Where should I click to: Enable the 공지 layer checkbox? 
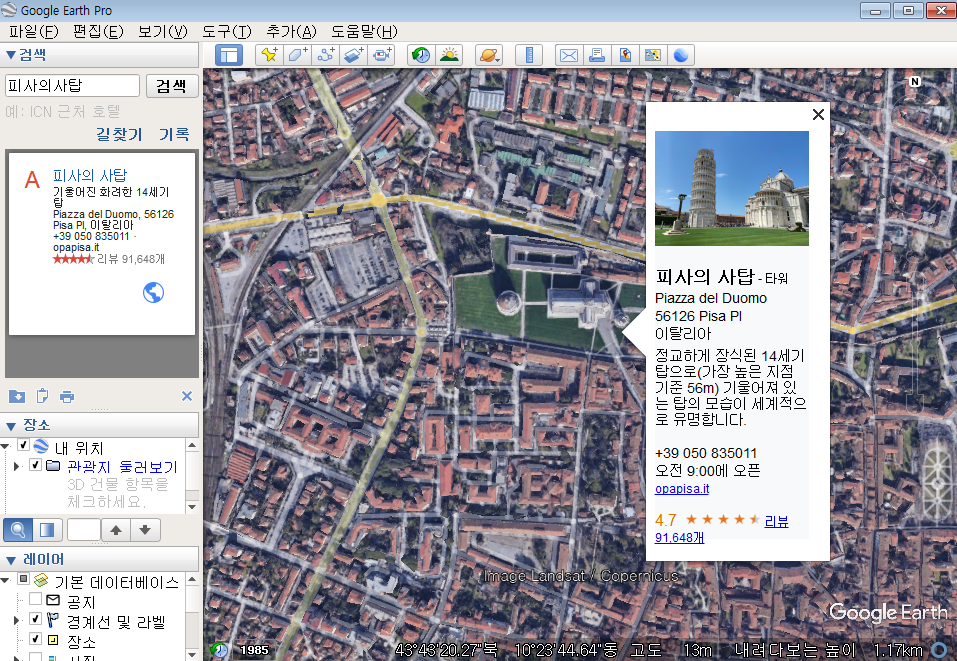tap(35, 599)
